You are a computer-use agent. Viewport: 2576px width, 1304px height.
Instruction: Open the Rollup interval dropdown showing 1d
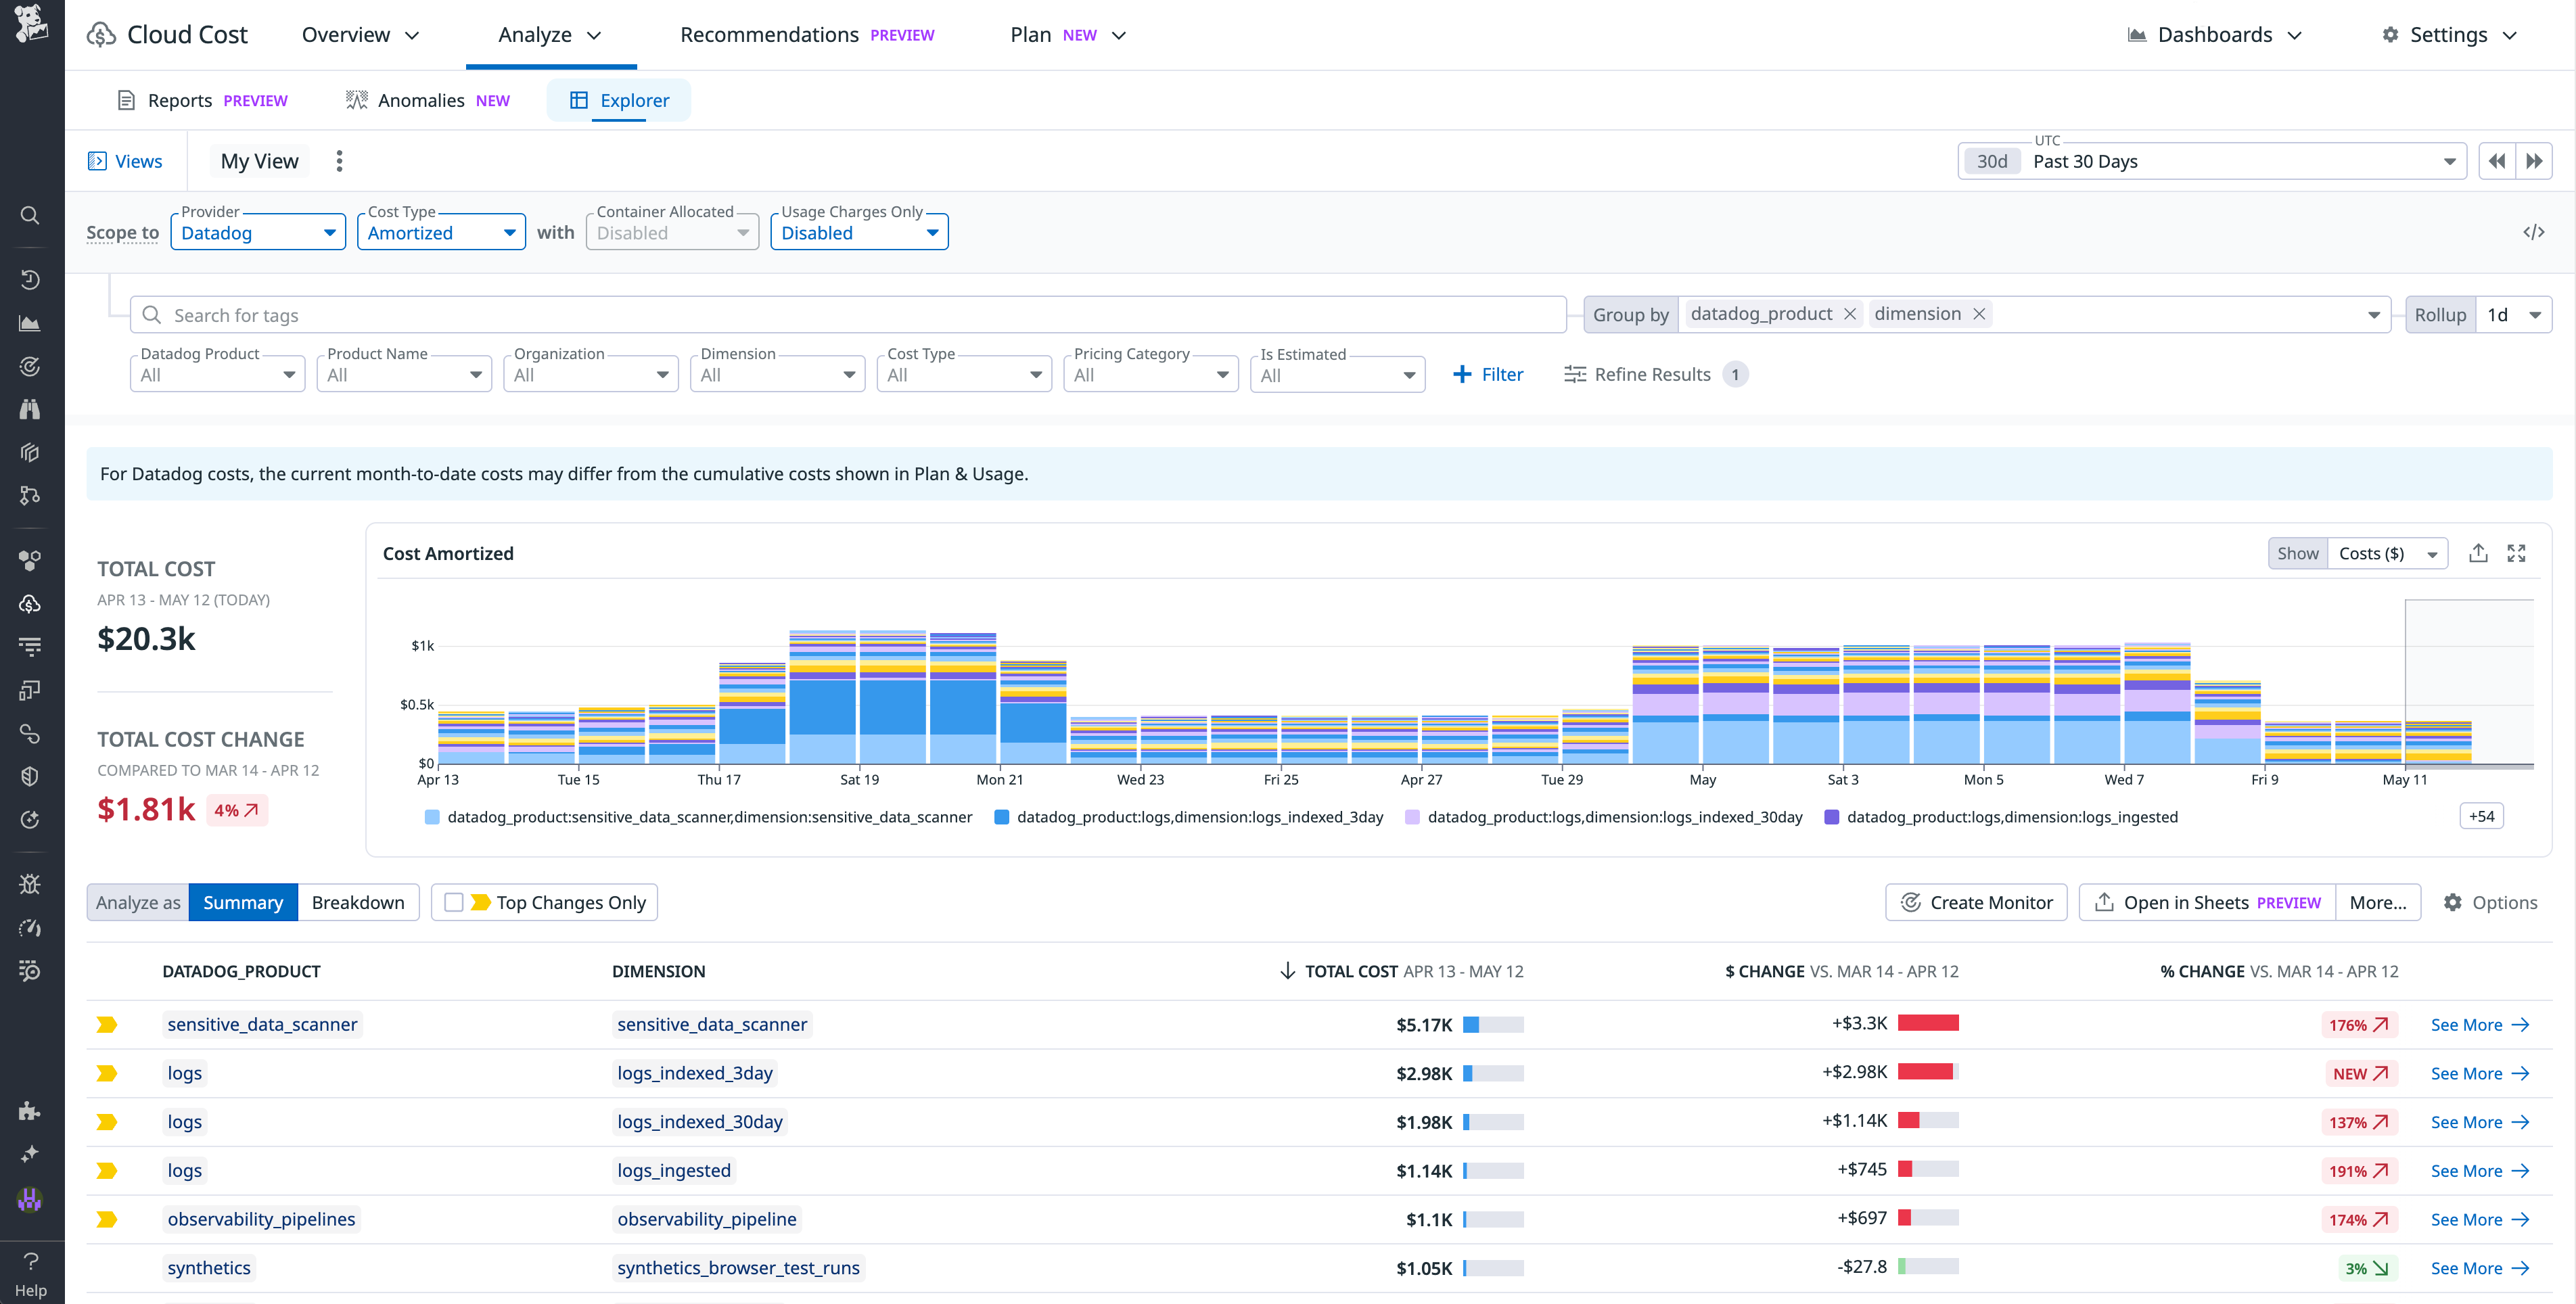tap(2512, 314)
